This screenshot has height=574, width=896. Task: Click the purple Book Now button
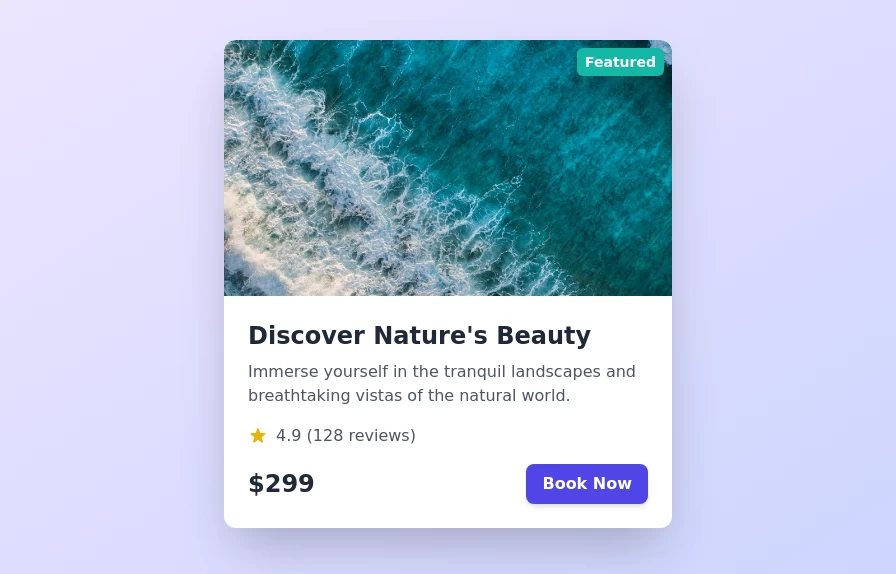587,484
